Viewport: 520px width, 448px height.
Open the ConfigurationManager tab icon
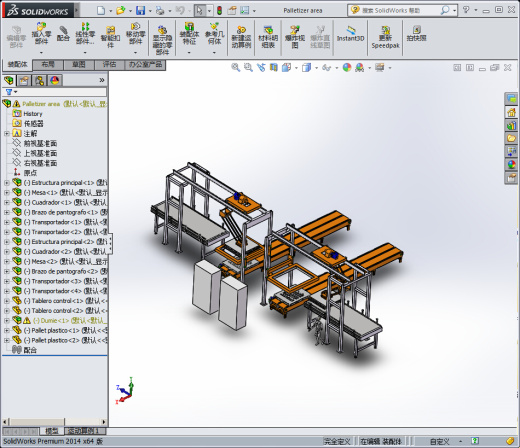point(39,80)
